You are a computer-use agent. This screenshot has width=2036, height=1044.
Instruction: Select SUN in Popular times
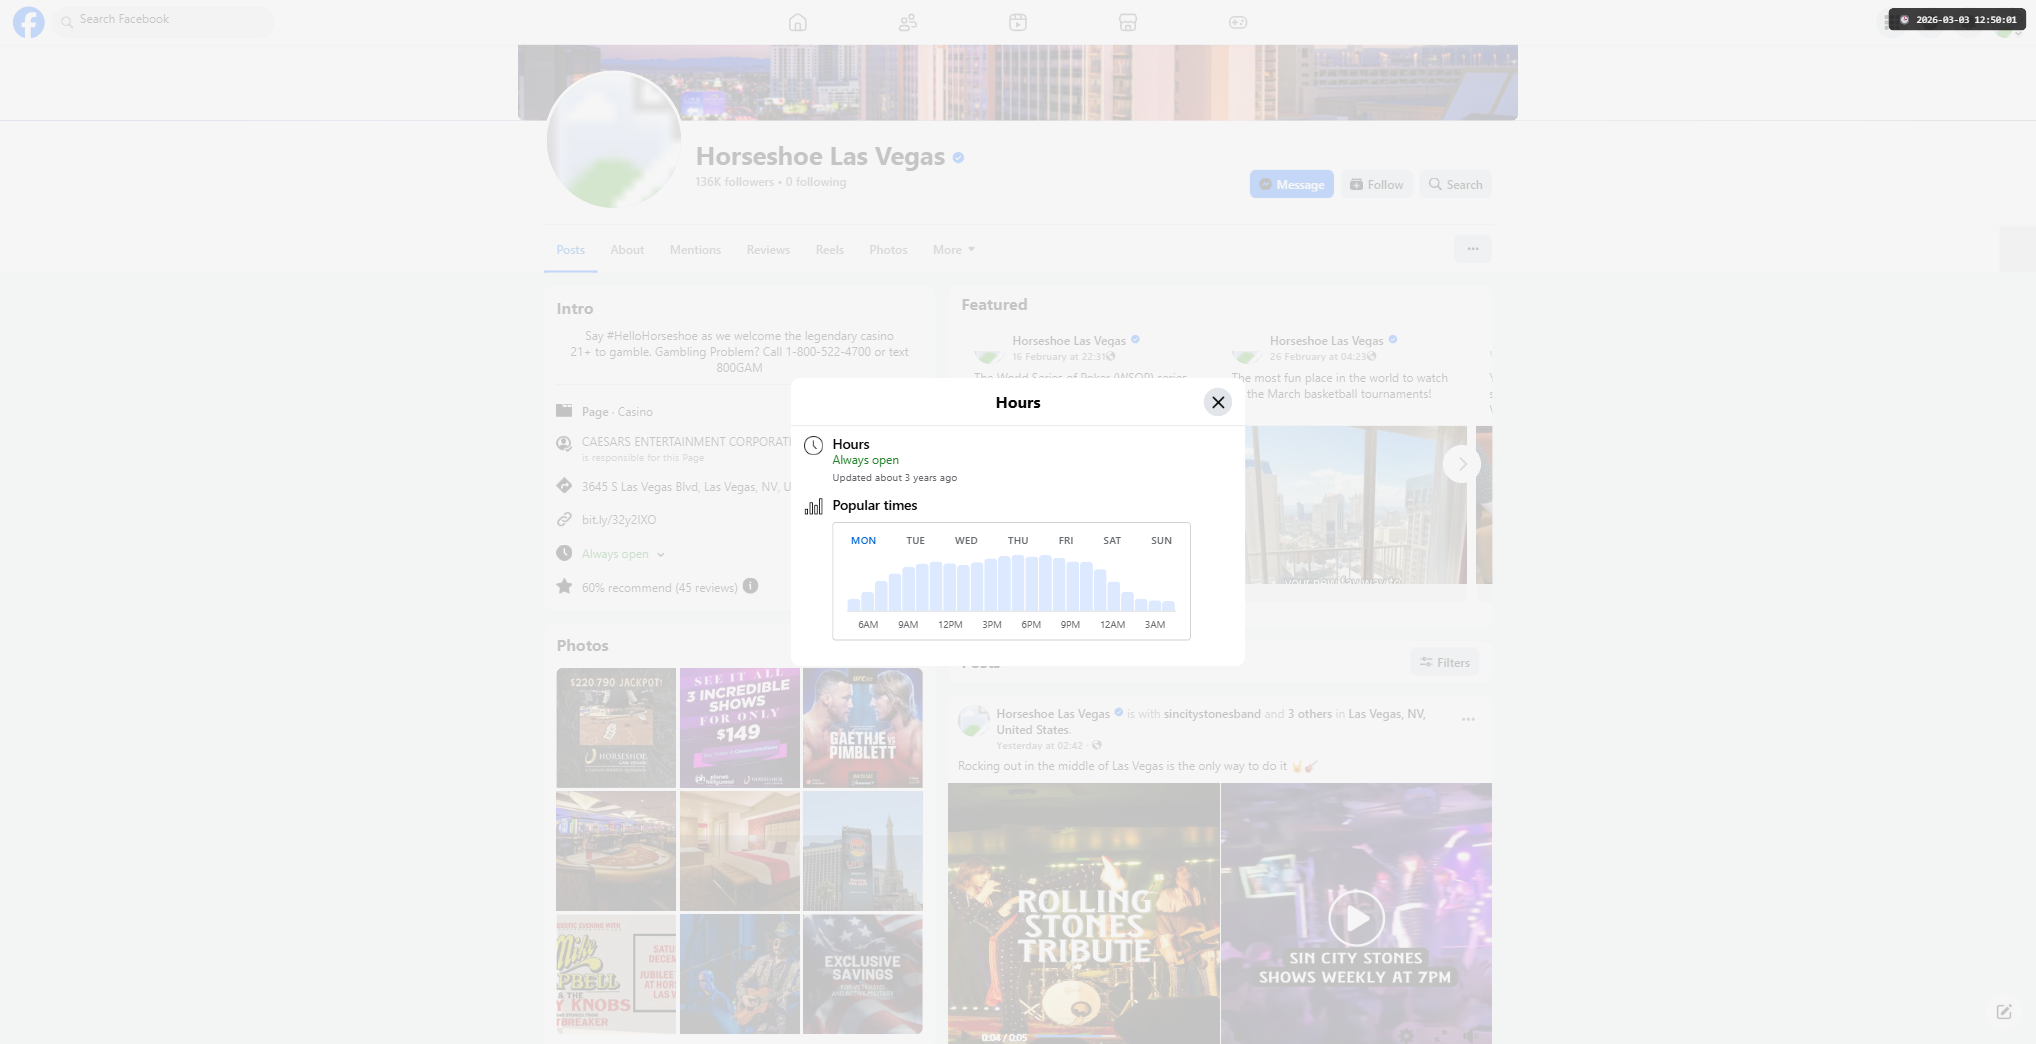[x=1161, y=541]
